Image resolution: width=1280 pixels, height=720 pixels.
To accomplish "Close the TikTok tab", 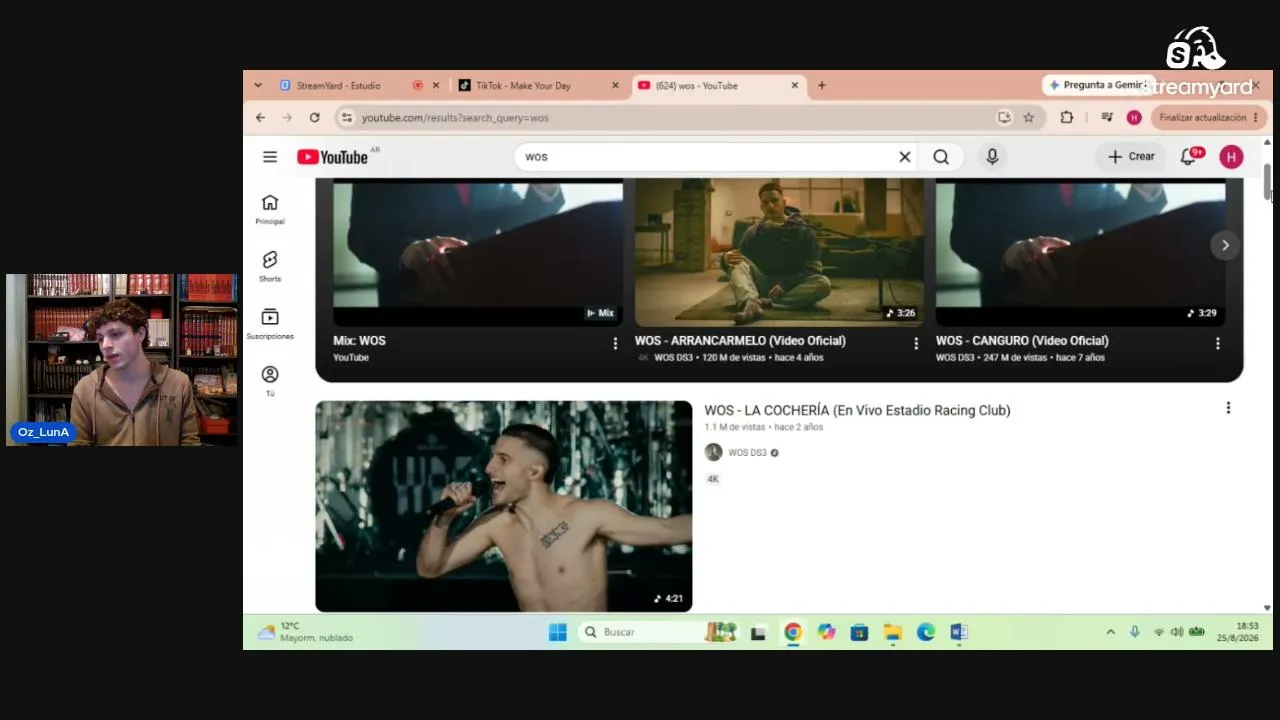I will (615, 86).
